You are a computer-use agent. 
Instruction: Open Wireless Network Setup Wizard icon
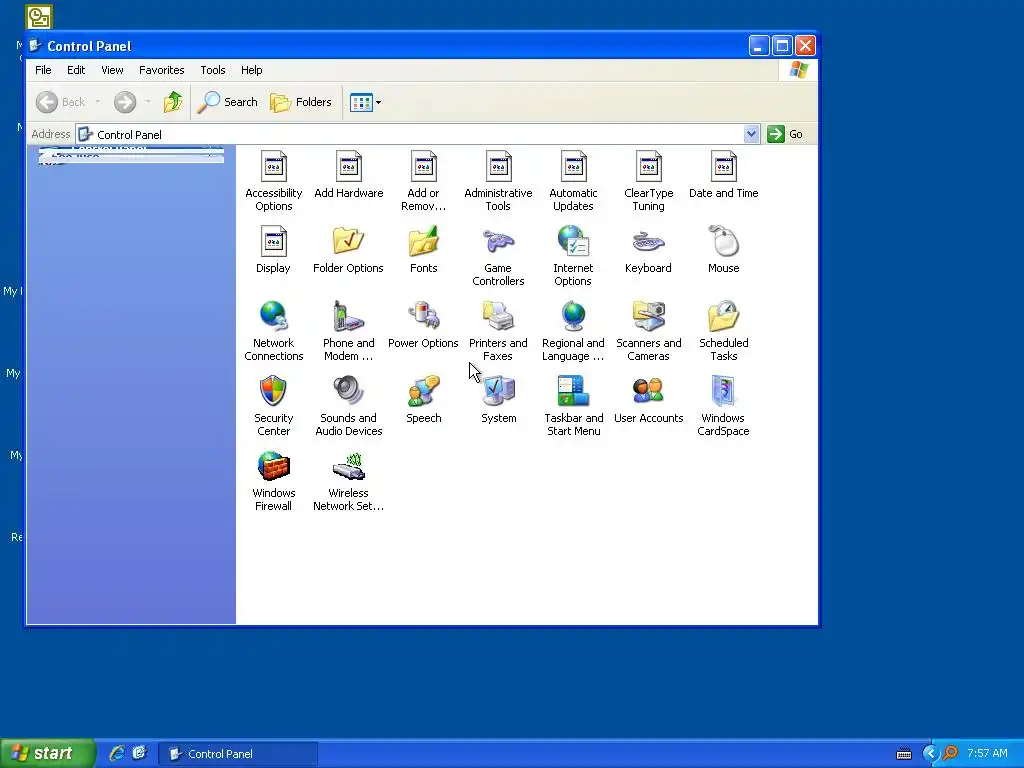(x=348, y=466)
